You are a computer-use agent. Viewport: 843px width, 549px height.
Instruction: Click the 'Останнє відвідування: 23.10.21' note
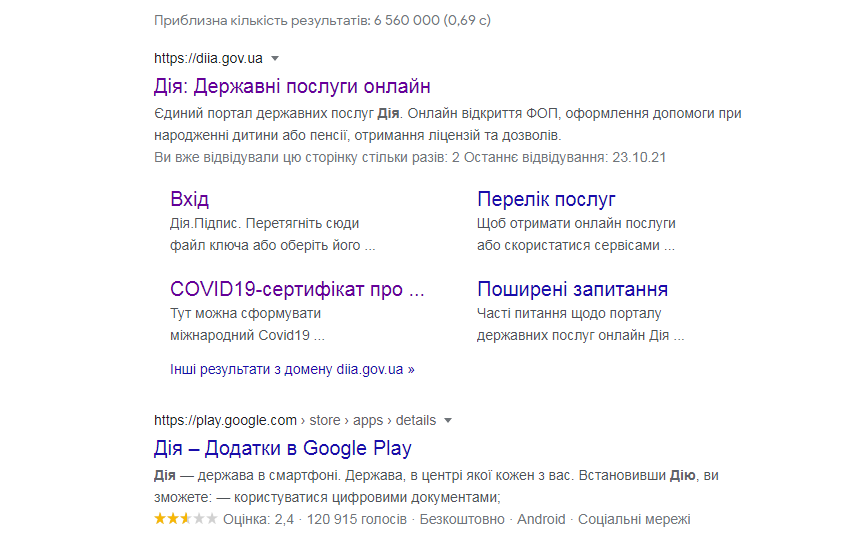coord(565,158)
